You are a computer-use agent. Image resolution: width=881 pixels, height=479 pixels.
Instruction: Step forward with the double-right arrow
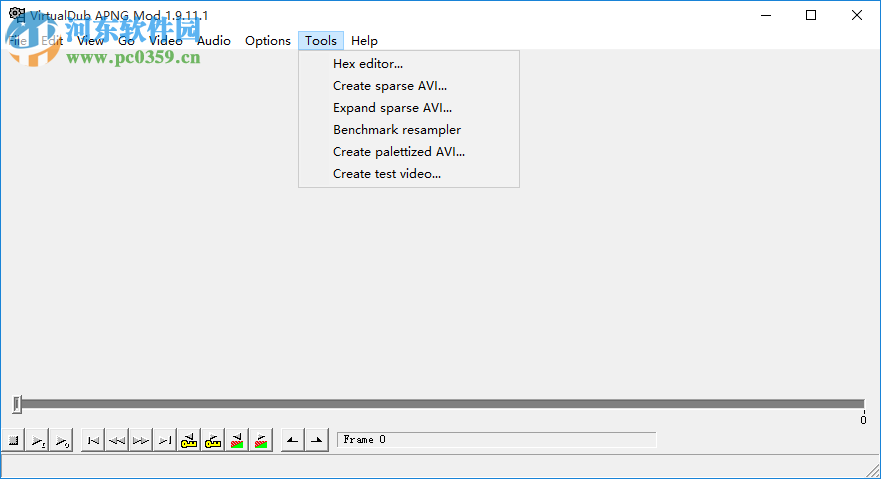(x=141, y=440)
